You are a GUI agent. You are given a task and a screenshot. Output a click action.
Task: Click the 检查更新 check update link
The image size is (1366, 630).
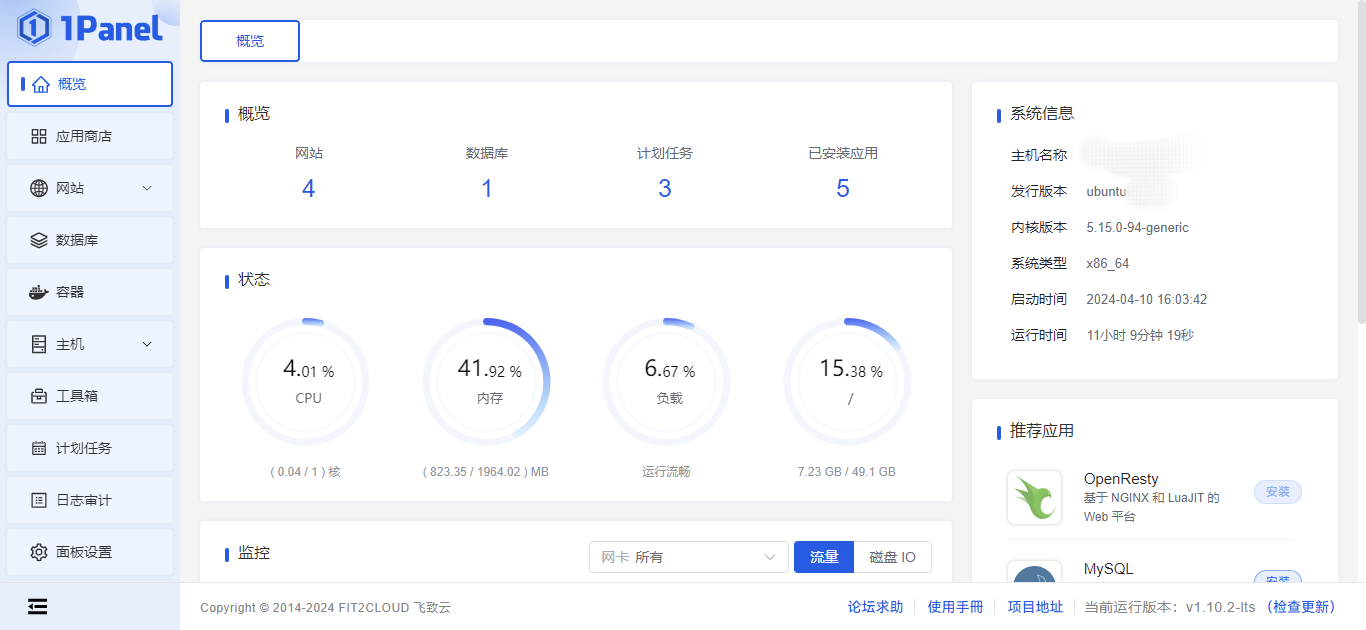point(1301,607)
